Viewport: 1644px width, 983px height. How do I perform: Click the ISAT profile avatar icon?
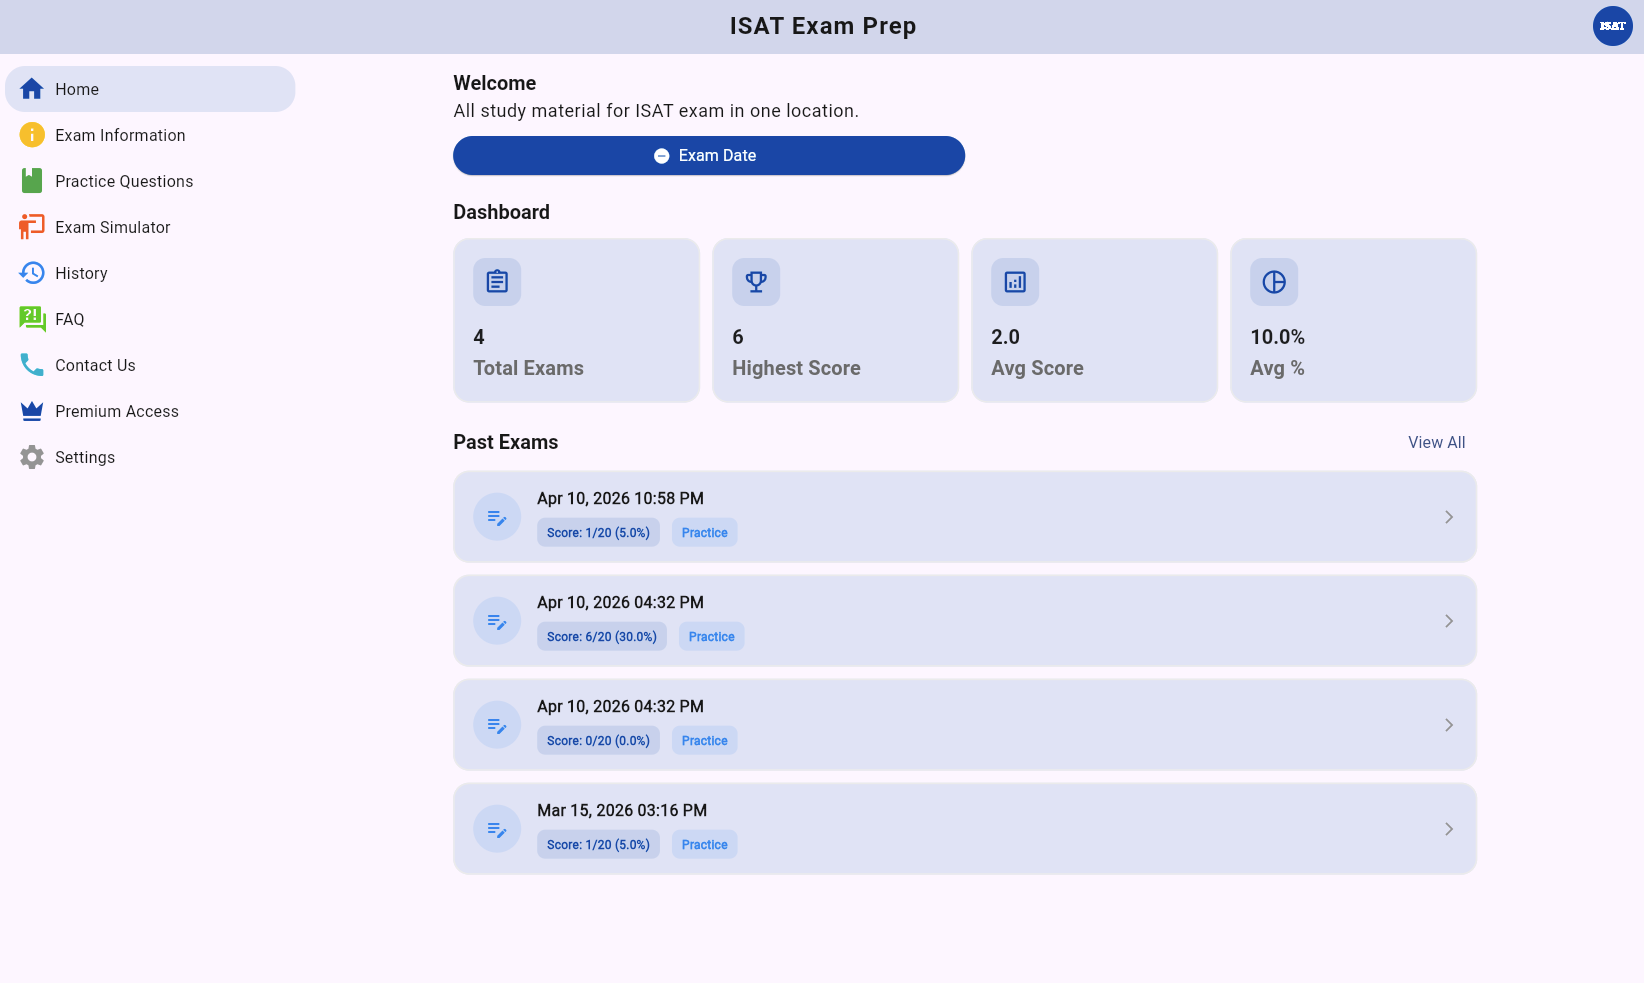tap(1612, 26)
